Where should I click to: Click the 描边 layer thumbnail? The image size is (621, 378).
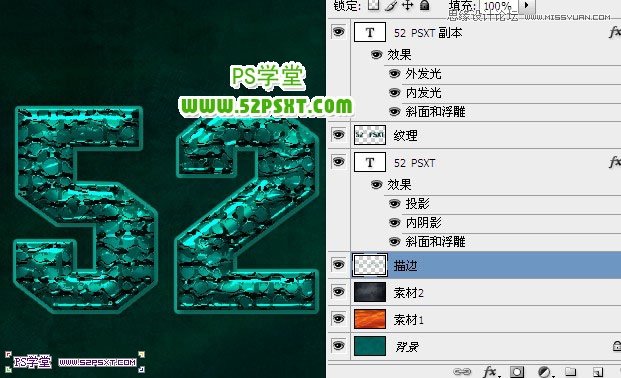tap(370, 265)
